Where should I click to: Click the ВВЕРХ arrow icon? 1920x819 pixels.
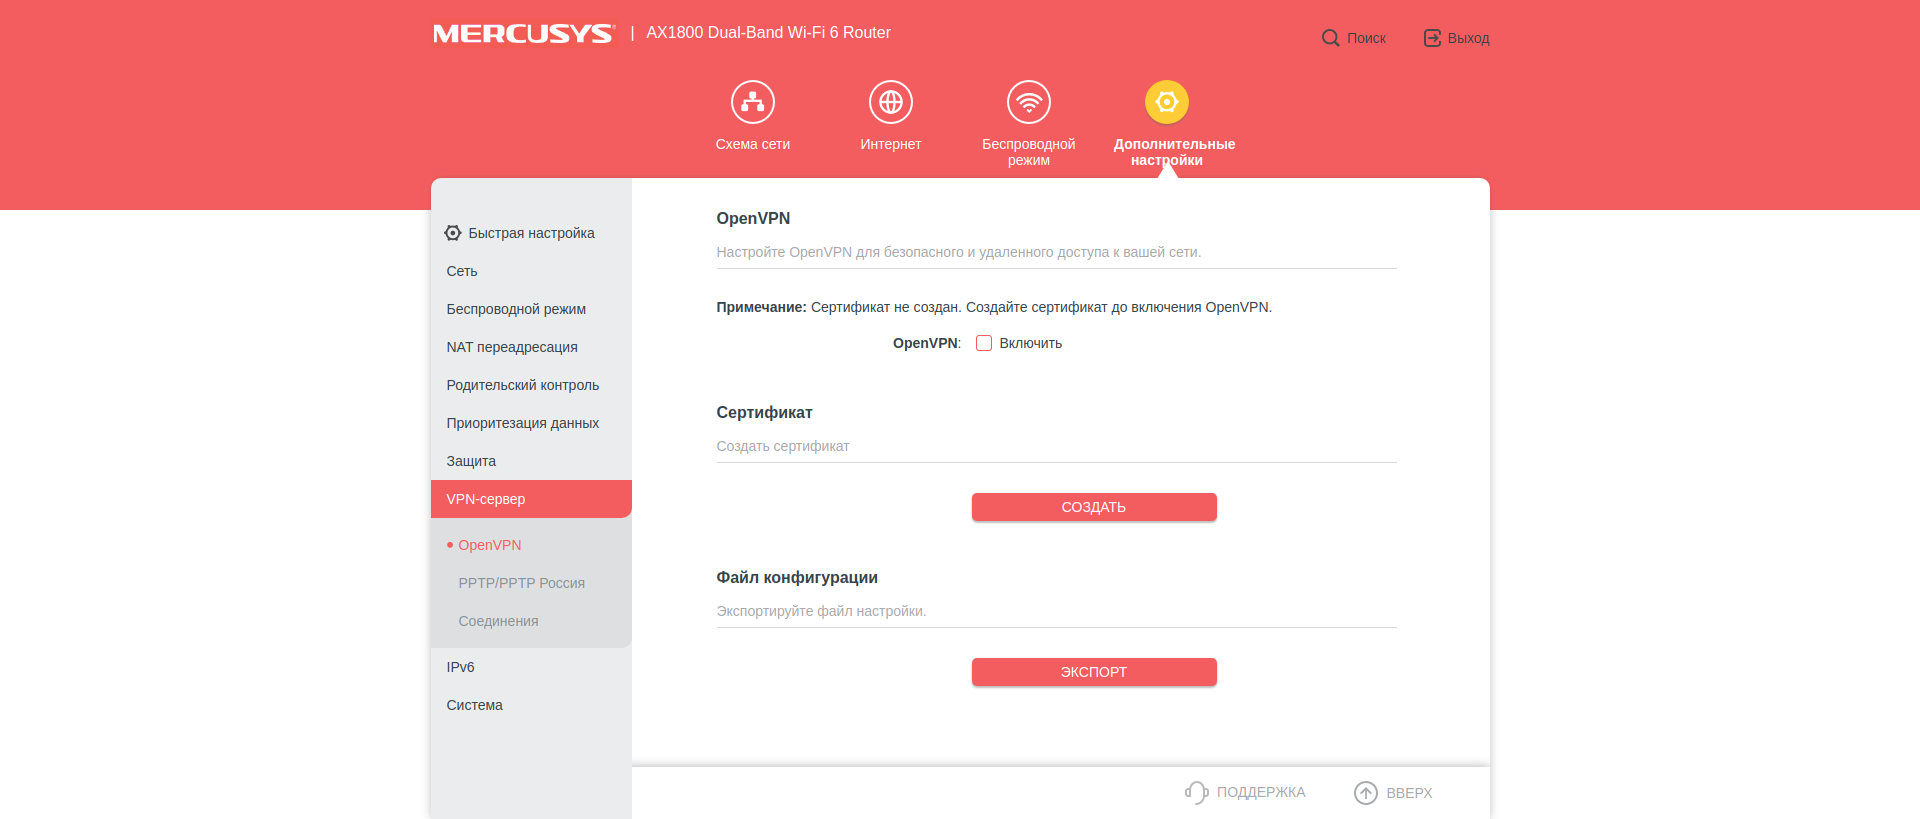coord(1365,793)
